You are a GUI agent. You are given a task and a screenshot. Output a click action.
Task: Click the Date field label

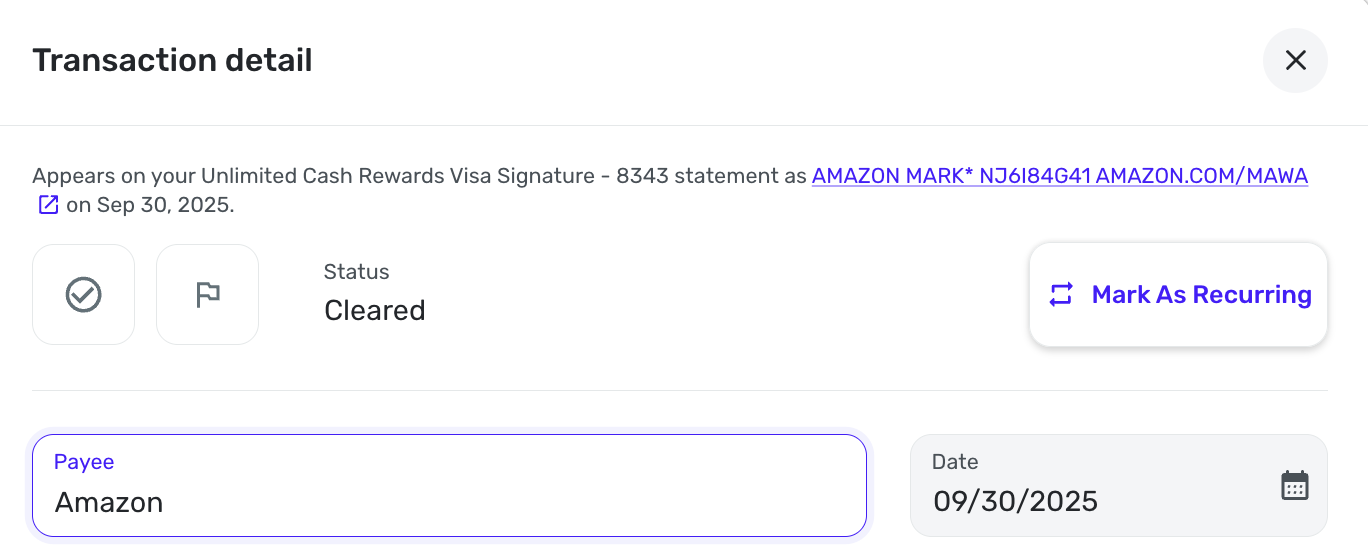(x=954, y=462)
